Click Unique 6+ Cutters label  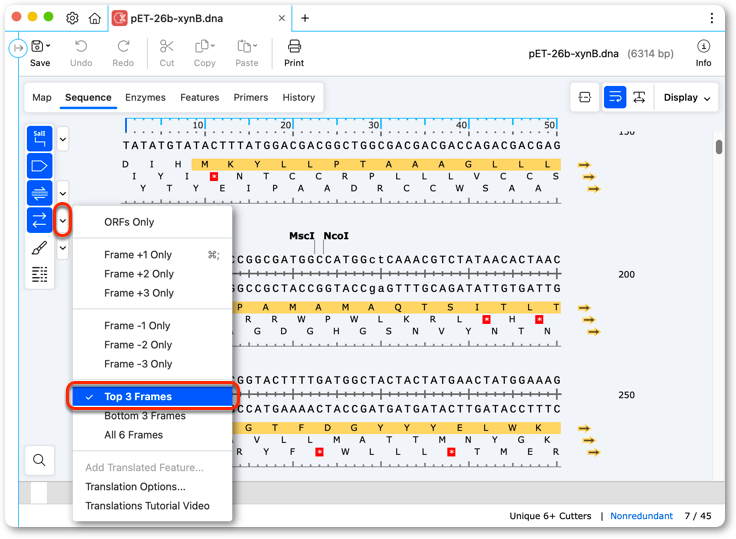550,516
